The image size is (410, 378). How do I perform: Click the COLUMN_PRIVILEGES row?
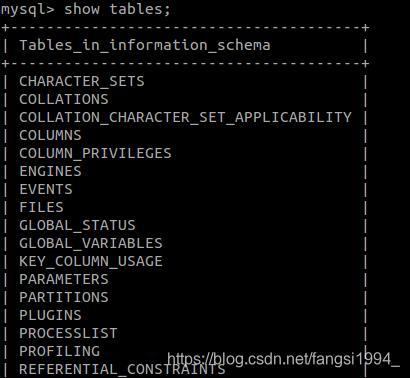(x=95, y=153)
